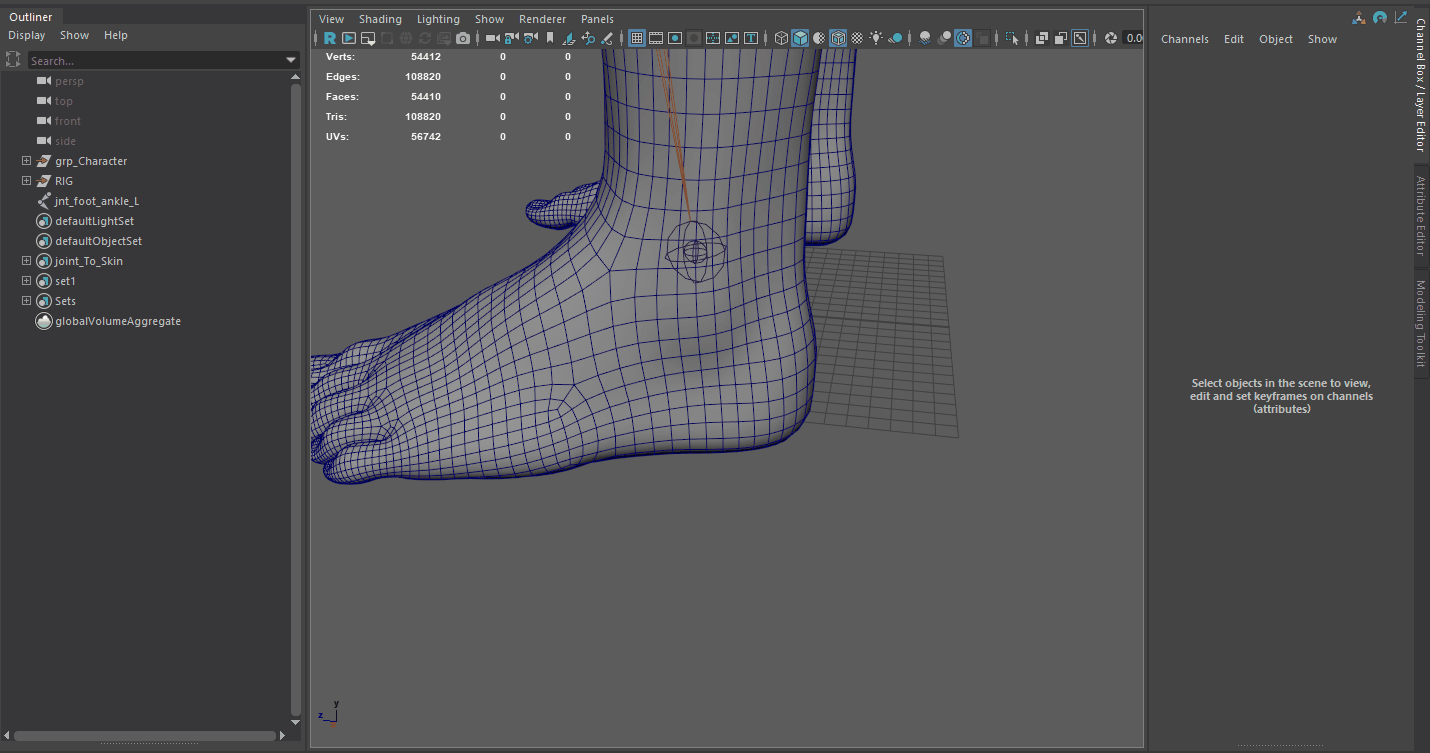Click the viewport snapshot camera icon
The width and height of the screenshot is (1430, 753).
click(463, 37)
